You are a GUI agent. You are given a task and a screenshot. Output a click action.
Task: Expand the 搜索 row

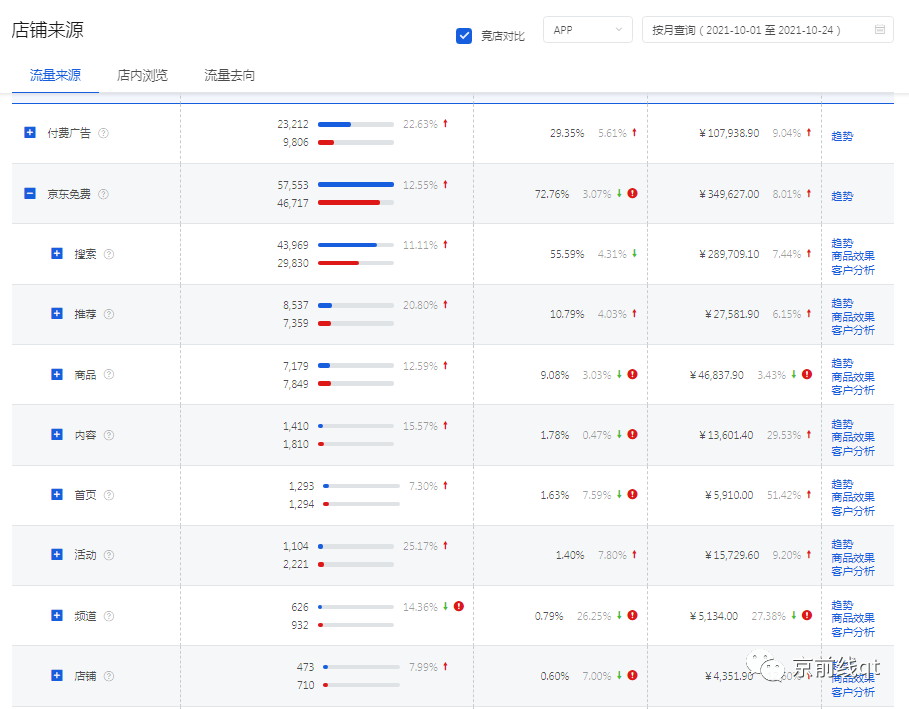click(57, 253)
